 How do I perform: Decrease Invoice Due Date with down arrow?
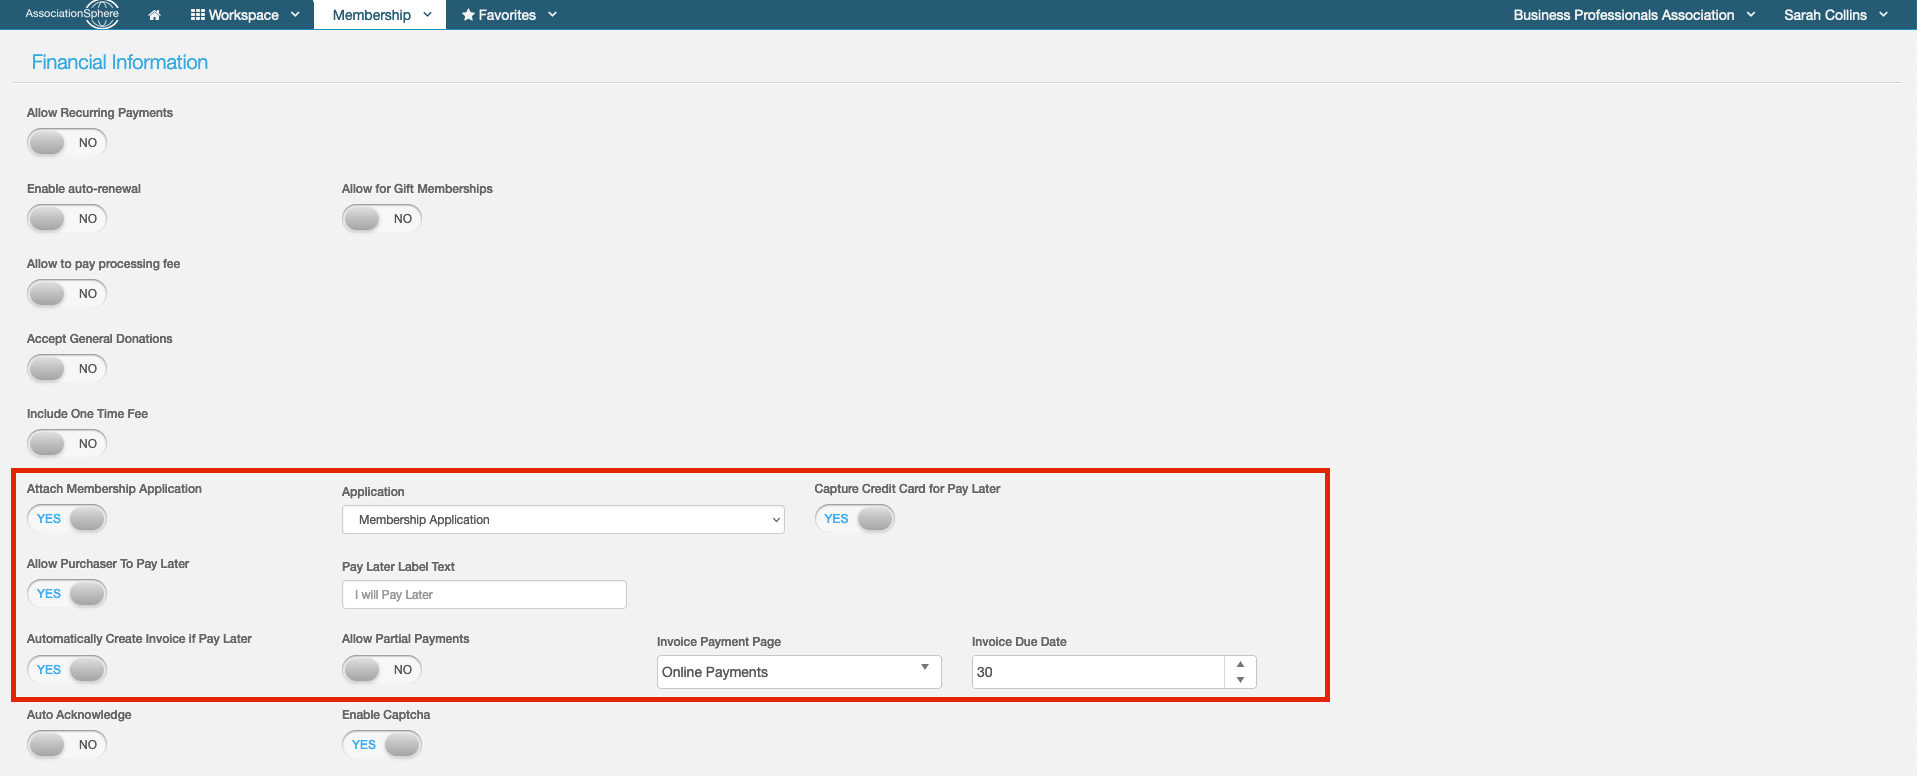[1240, 680]
